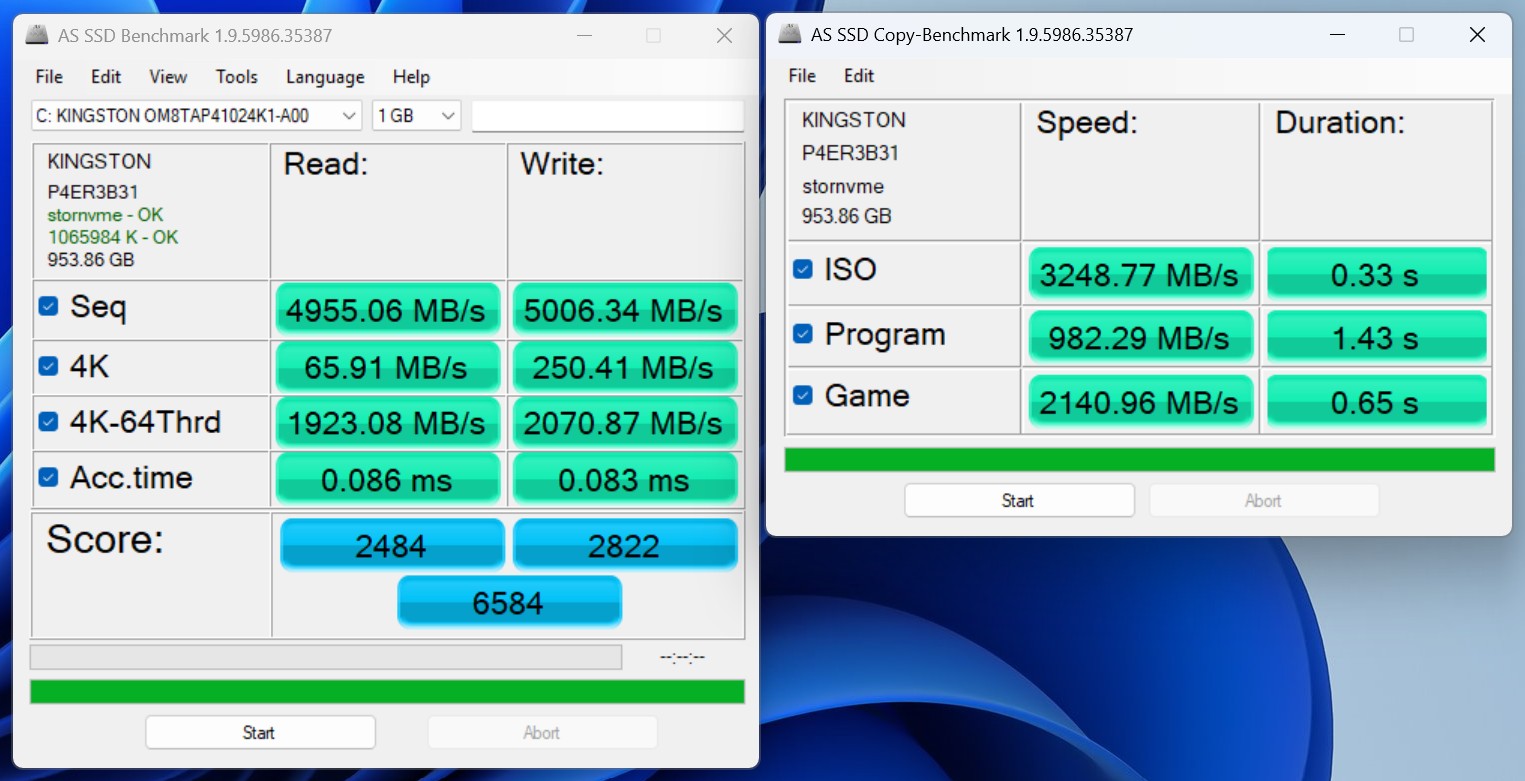The width and height of the screenshot is (1525, 781).
Task: Click the elapsed time display '--:--:--'
Action: point(683,657)
